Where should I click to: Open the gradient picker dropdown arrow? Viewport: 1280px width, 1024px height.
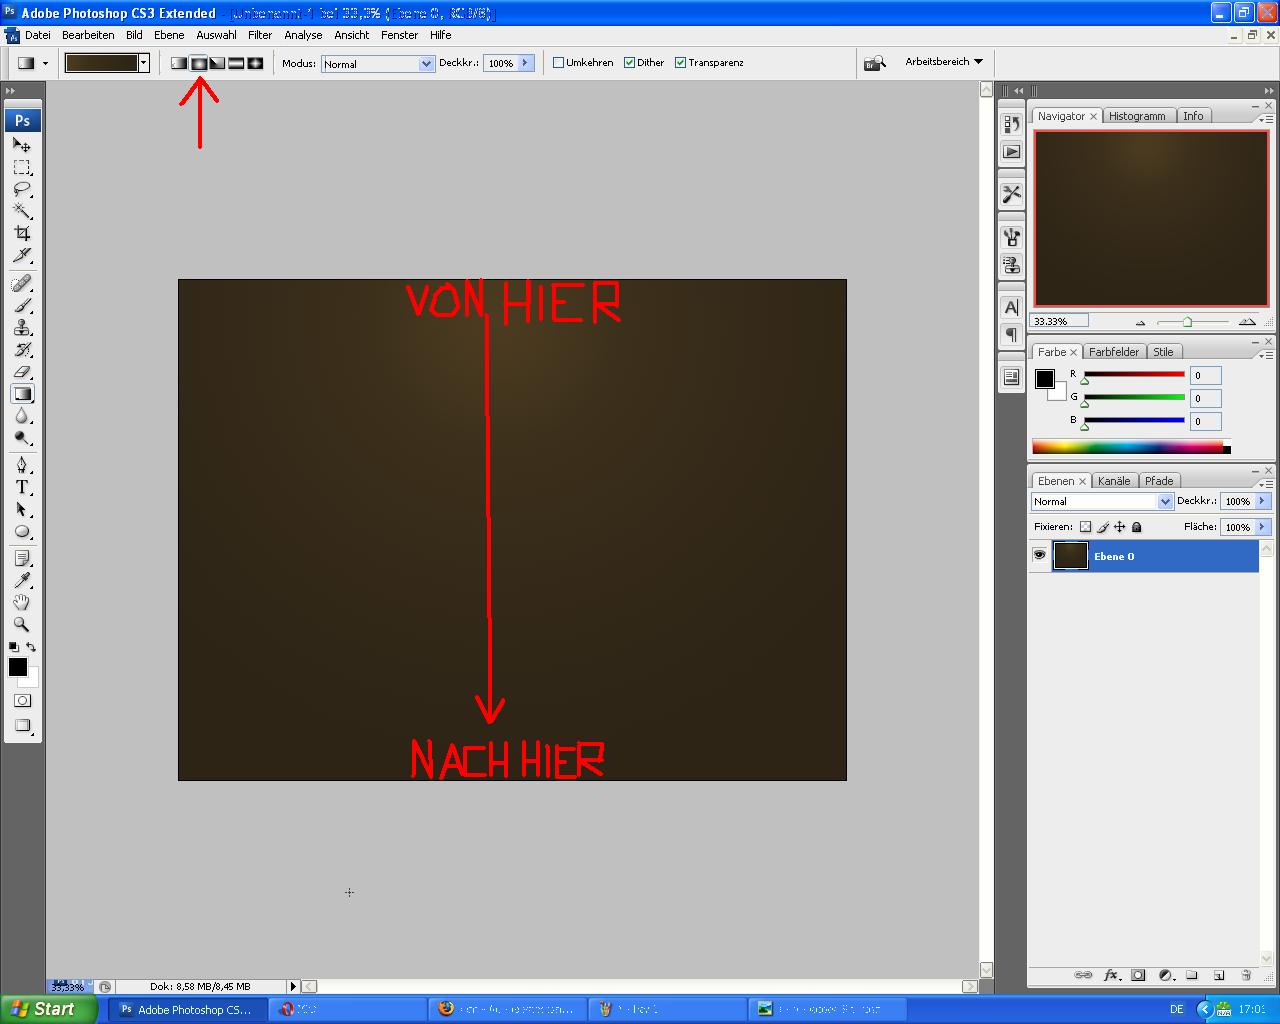[x=144, y=63]
